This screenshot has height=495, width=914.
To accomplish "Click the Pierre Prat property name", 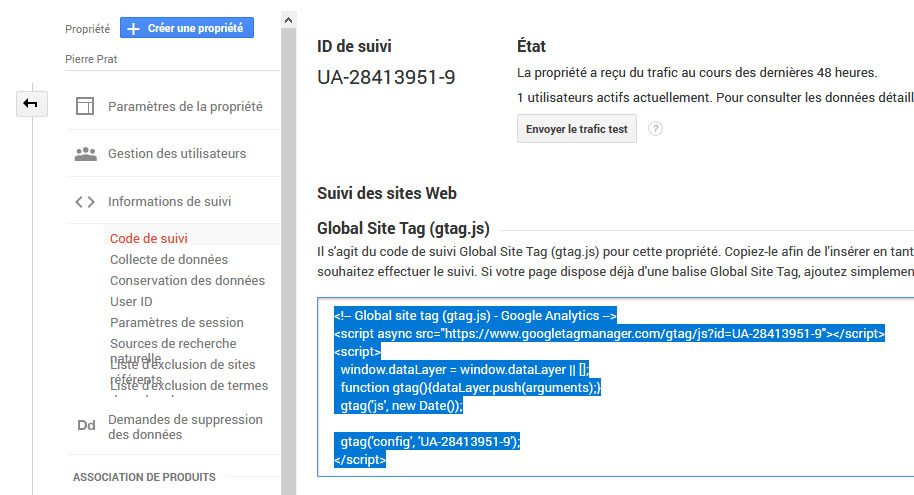I will (x=91, y=59).
